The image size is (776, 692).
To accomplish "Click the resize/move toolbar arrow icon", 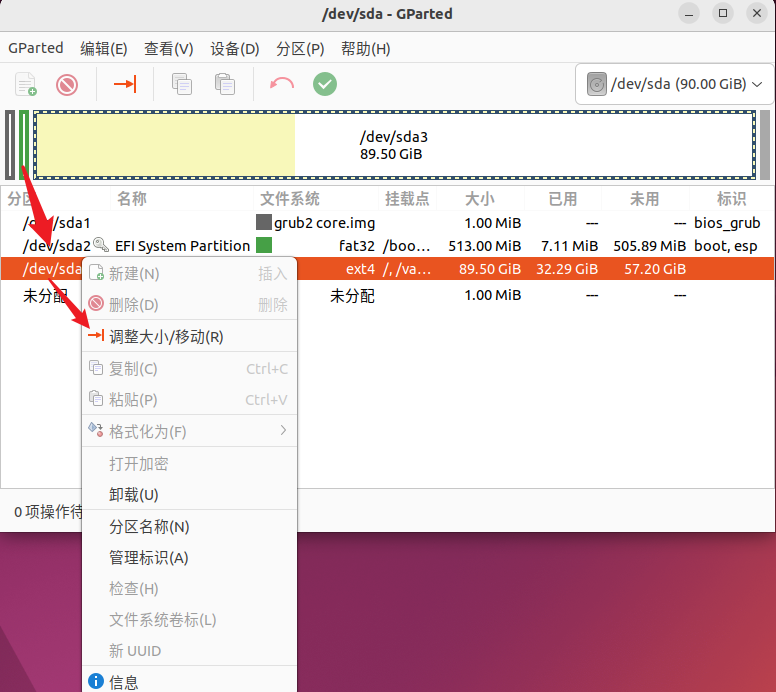I will coord(125,84).
